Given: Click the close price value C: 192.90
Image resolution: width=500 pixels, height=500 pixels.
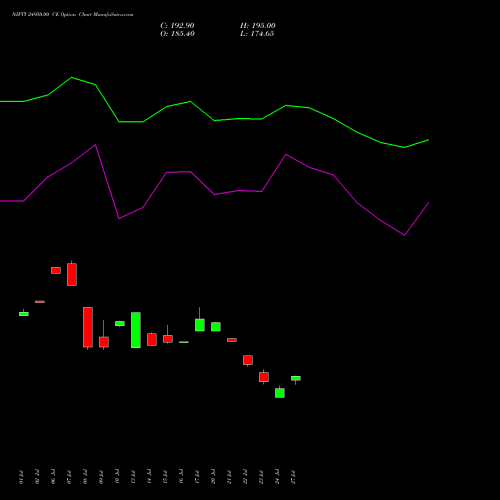Looking at the screenshot, I should click(x=177, y=26).
